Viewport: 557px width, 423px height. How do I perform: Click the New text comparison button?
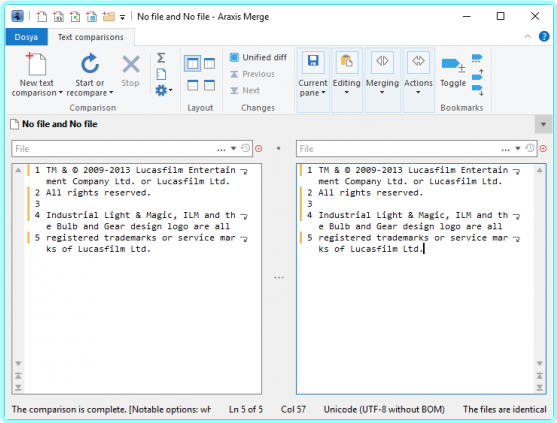[37, 75]
